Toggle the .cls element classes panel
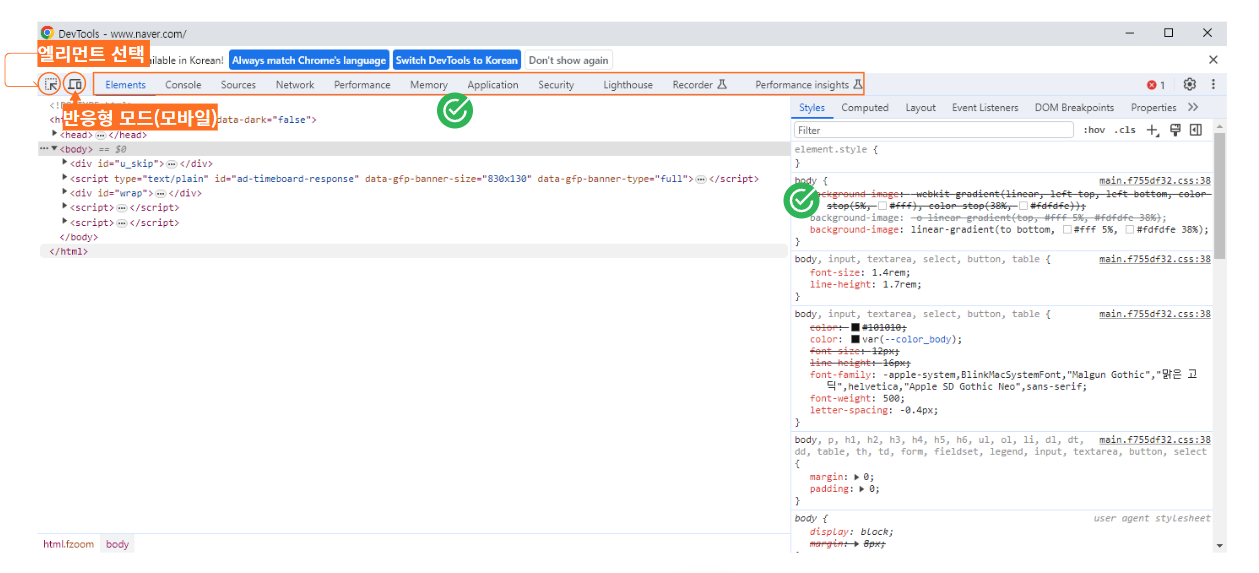The width and height of the screenshot is (1259, 573). point(1125,130)
